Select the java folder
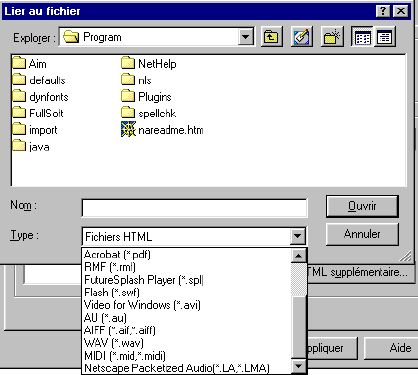 coord(31,146)
